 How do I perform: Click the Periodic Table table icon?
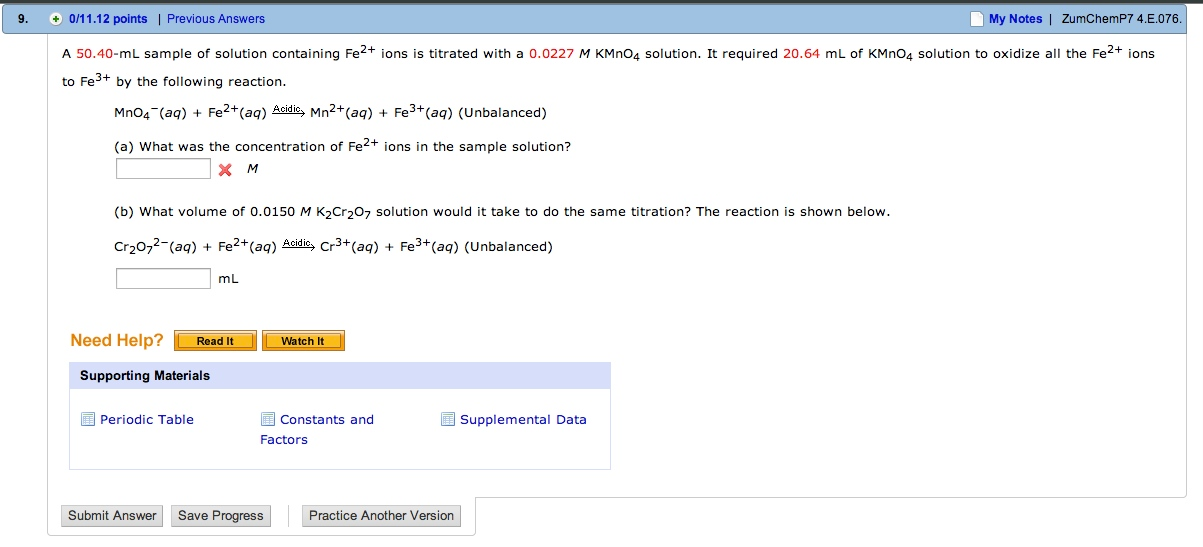coord(88,419)
